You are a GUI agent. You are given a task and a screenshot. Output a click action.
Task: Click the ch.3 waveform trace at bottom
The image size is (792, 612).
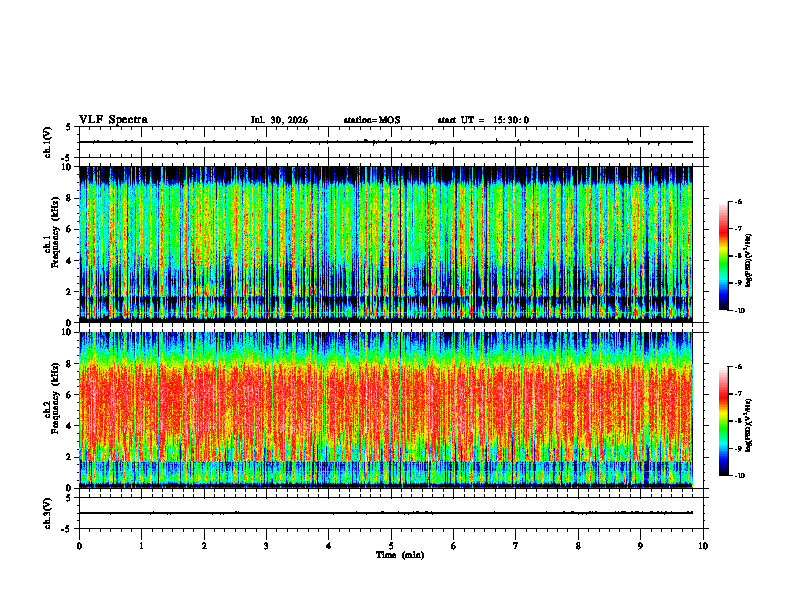[386, 513]
